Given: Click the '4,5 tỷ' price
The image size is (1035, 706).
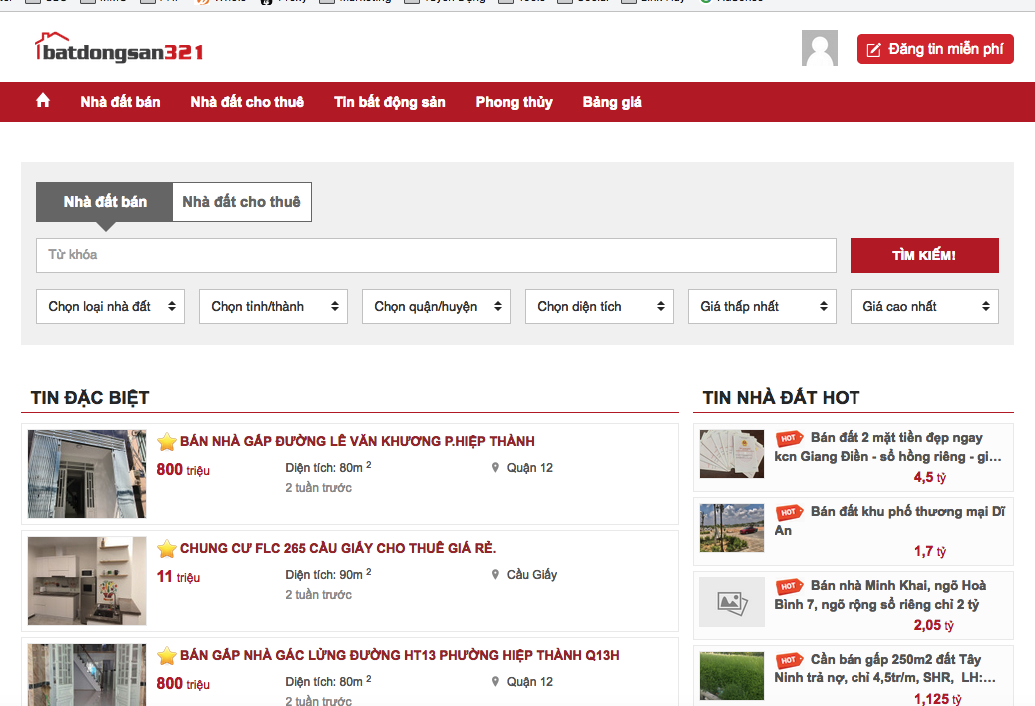Looking at the screenshot, I should pyautogui.click(x=929, y=477).
